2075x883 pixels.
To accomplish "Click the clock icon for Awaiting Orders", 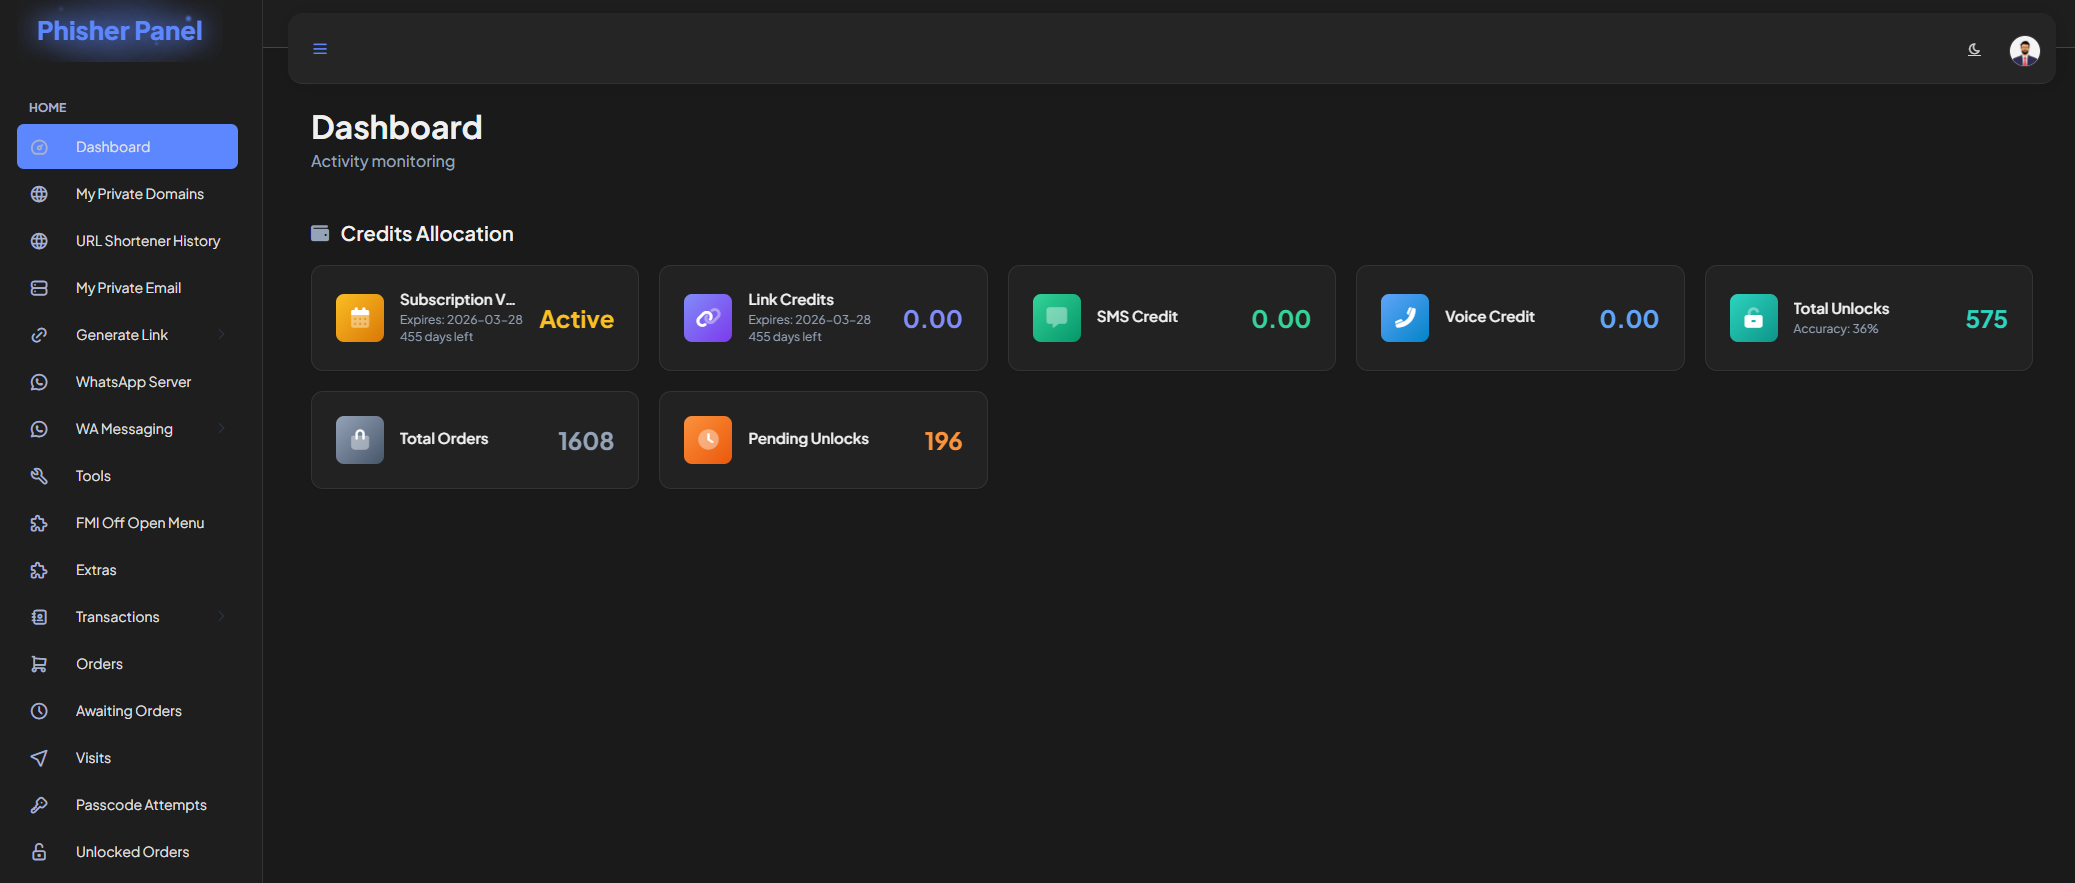I will [39, 711].
